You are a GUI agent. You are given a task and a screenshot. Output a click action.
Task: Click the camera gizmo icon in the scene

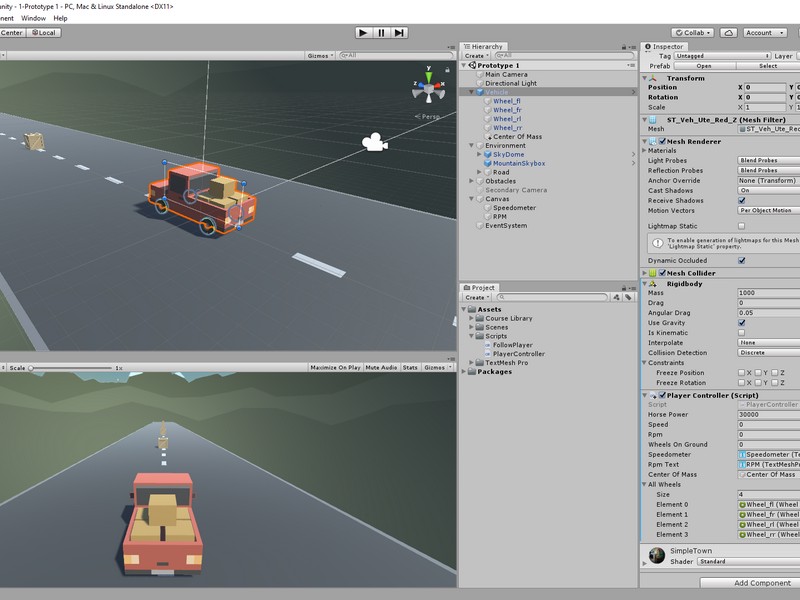[x=375, y=143]
